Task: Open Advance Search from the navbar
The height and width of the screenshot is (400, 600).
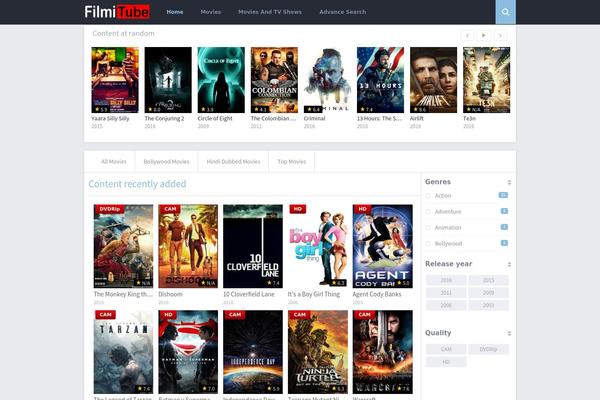Action: pyautogui.click(x=342, y=12)
